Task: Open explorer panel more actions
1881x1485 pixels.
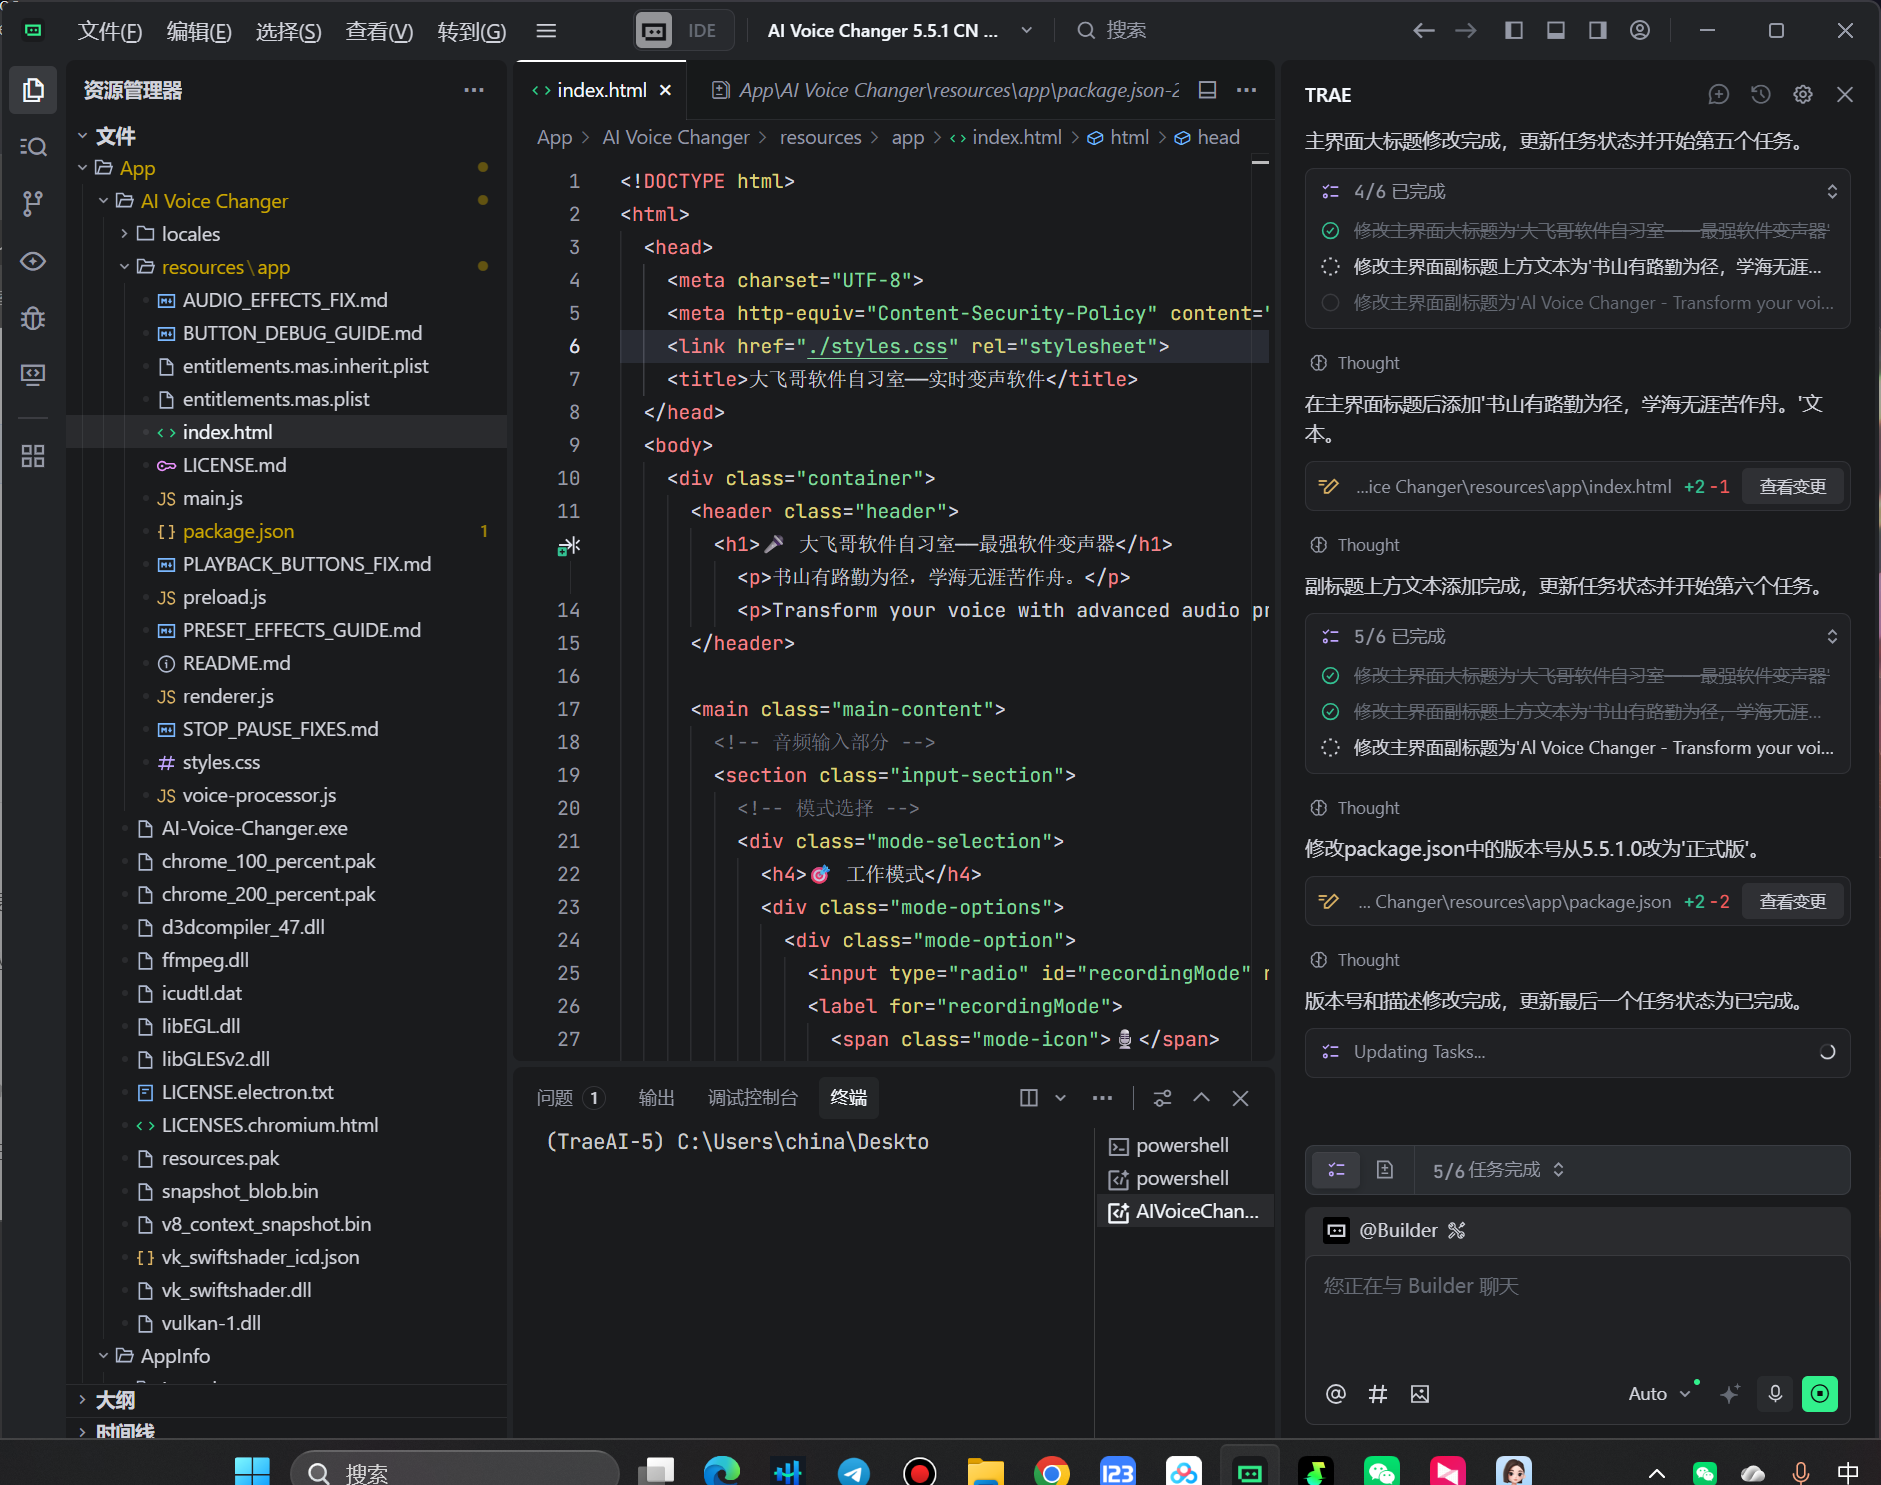Action: click(x=474, y=90)
